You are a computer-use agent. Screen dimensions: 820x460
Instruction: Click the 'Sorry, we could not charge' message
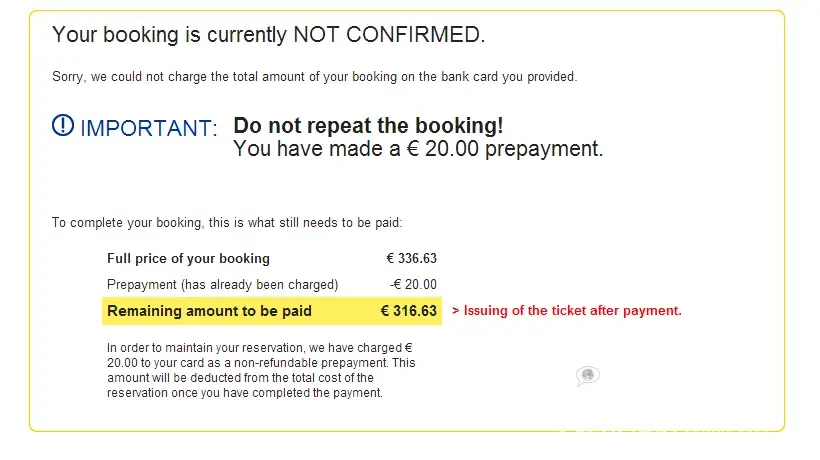pos(314,76)
